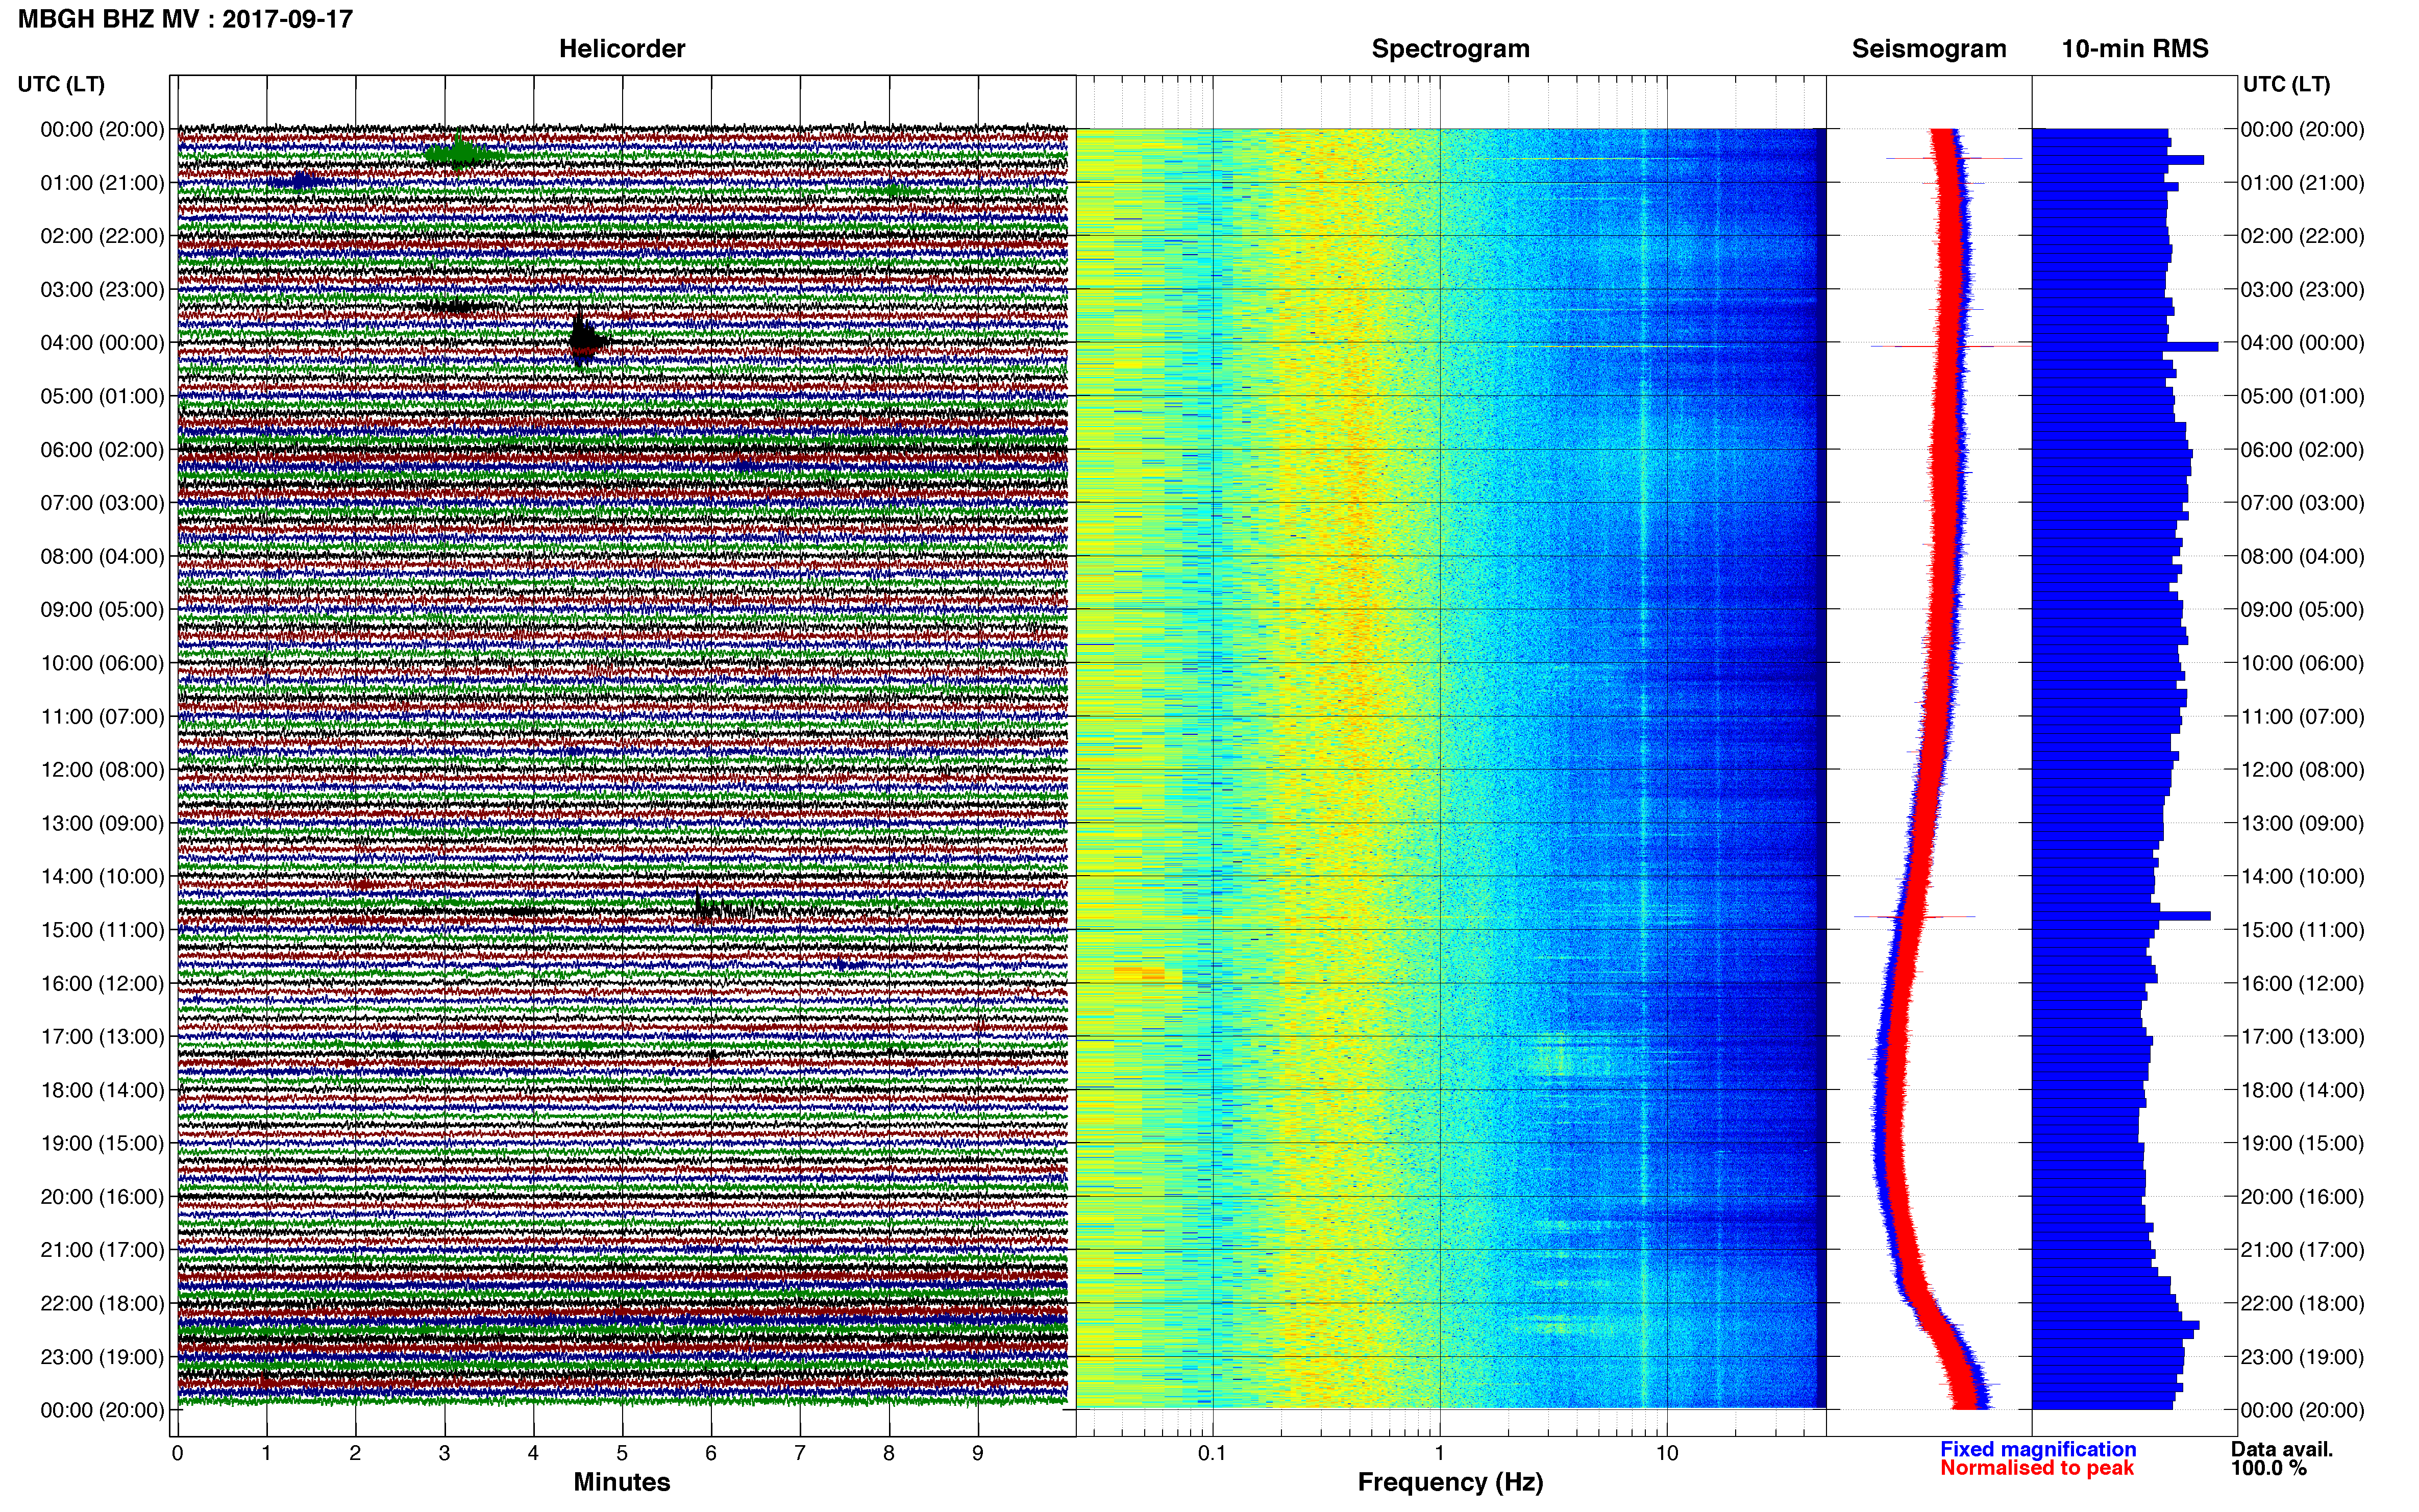Select '22:00 (18:00)' on the left time axis
The height and width of the screenshot is (1512, 2419).
[x=102, y=1304]
